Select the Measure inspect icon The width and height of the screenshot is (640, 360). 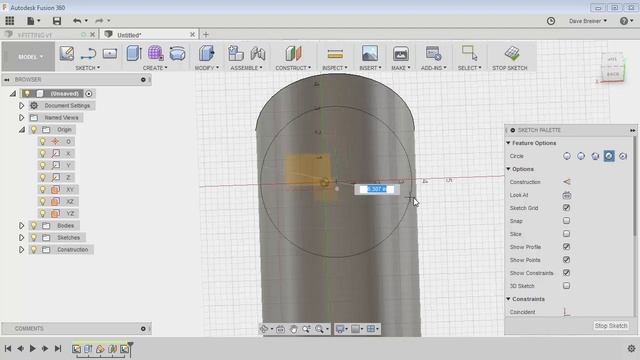335,53
